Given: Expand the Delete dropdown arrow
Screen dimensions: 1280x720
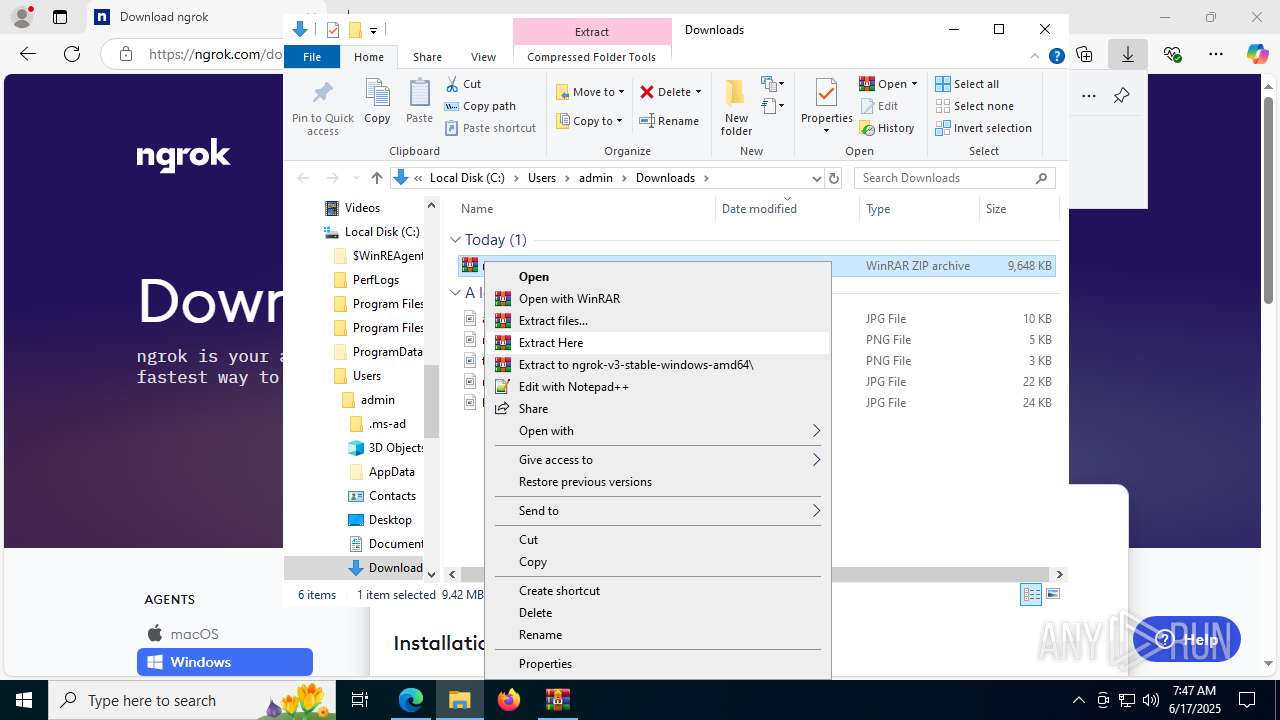Looking at the screenshot, I should point(698,92).
